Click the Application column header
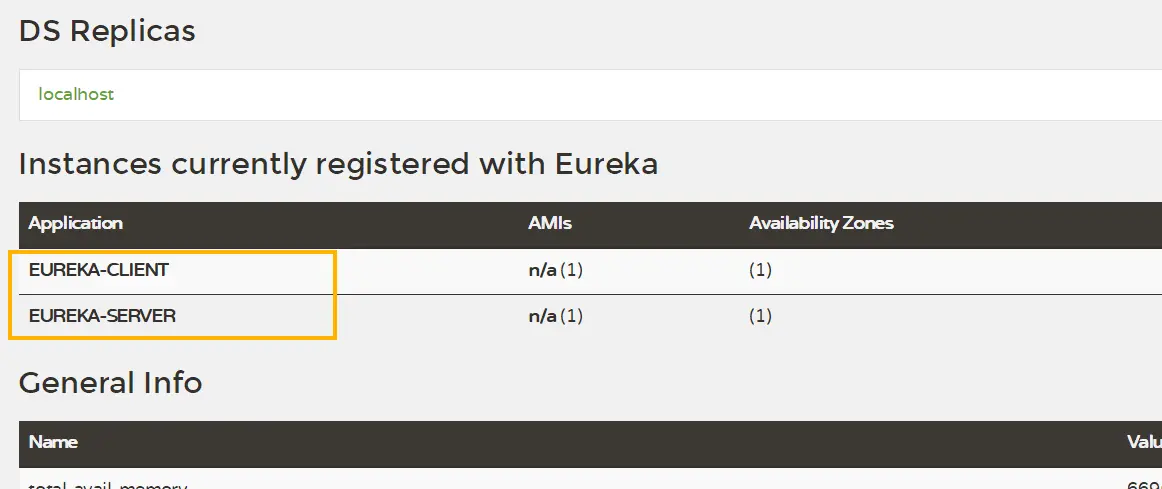Viewport: 1162px width, 489px height. 75,224
